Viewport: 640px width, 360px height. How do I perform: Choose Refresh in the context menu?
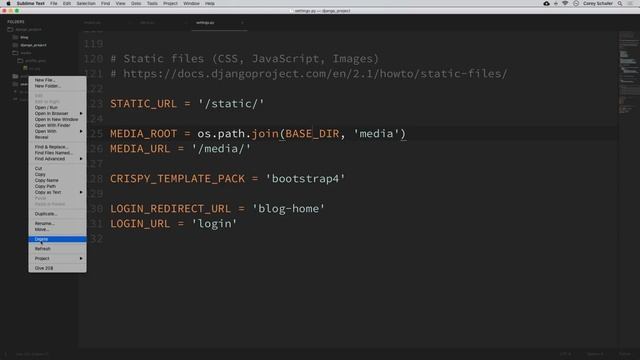pyautogui.click(x=57, y=249)
